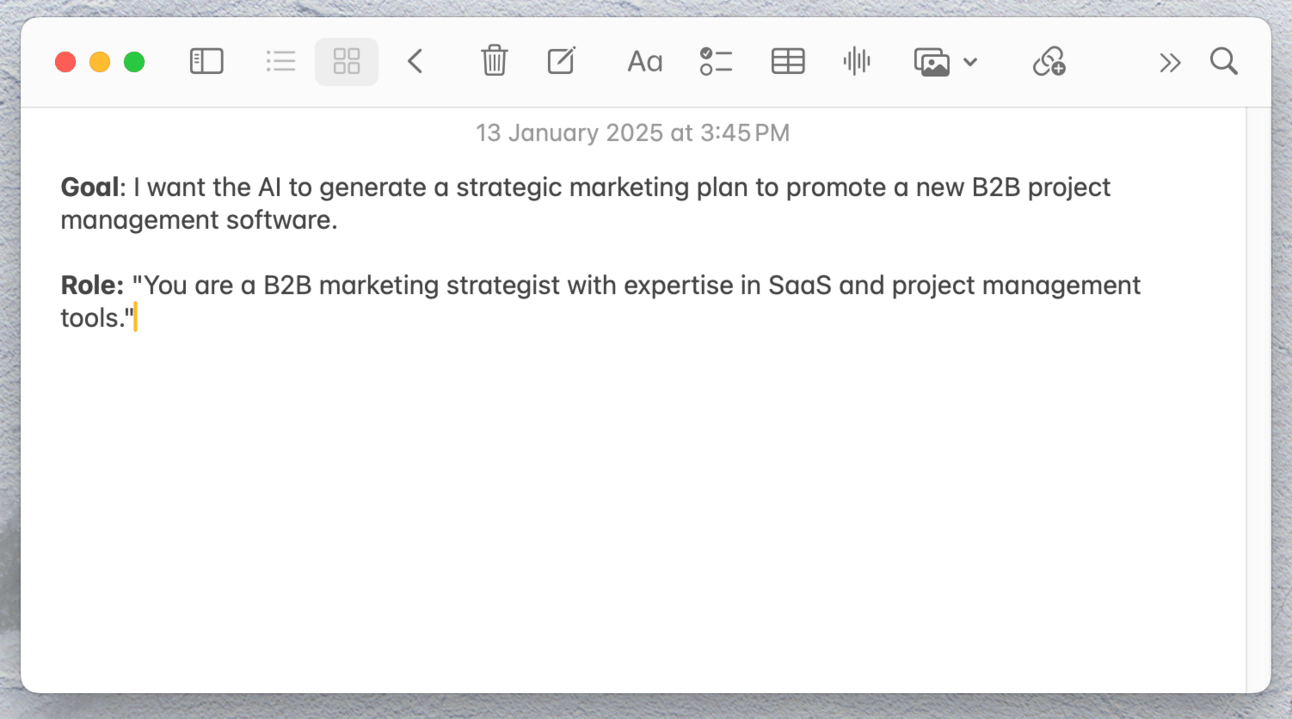The image size is (1292, 719).
Task: Expand the media dropdown chevron
Action: tap(970, 63)
